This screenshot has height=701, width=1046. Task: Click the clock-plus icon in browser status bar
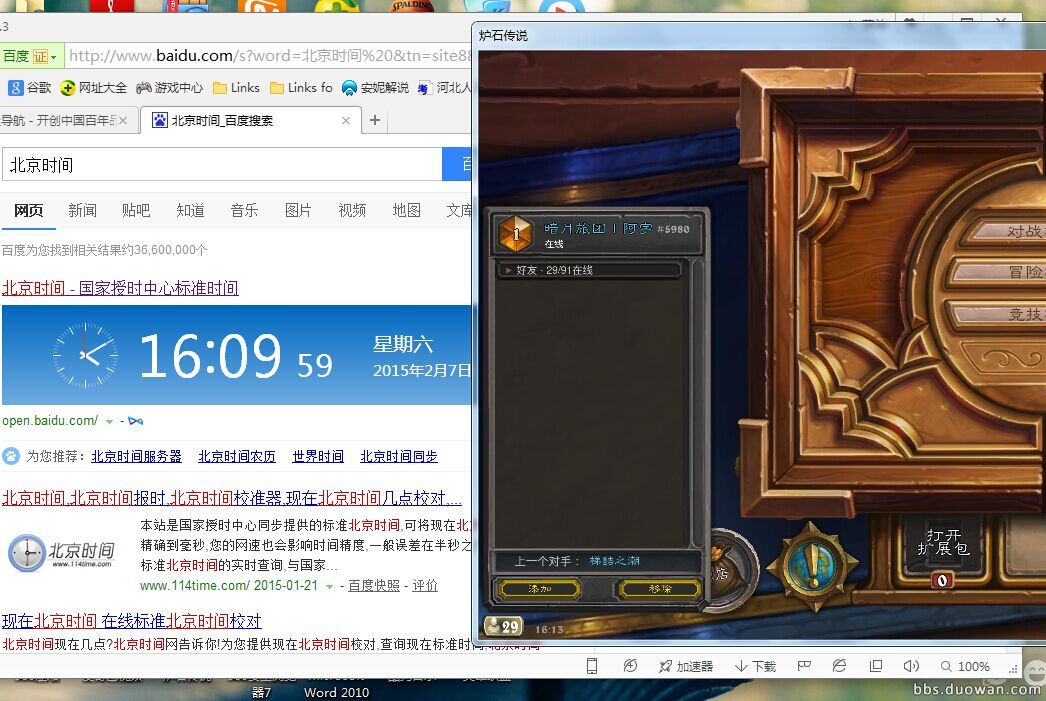point(630,666)
